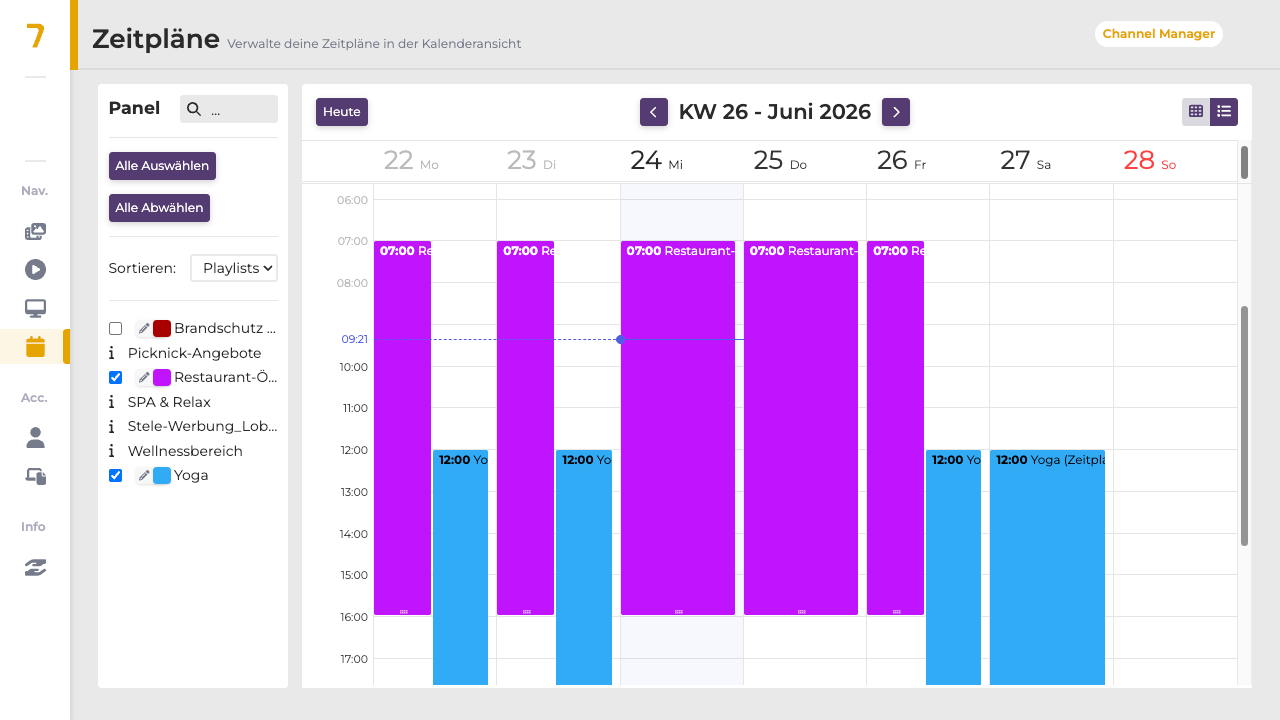The height and width of the screenshot is (720, 1280).
Task: Select SPA & Relax panel item
Action: click(169, 402)
